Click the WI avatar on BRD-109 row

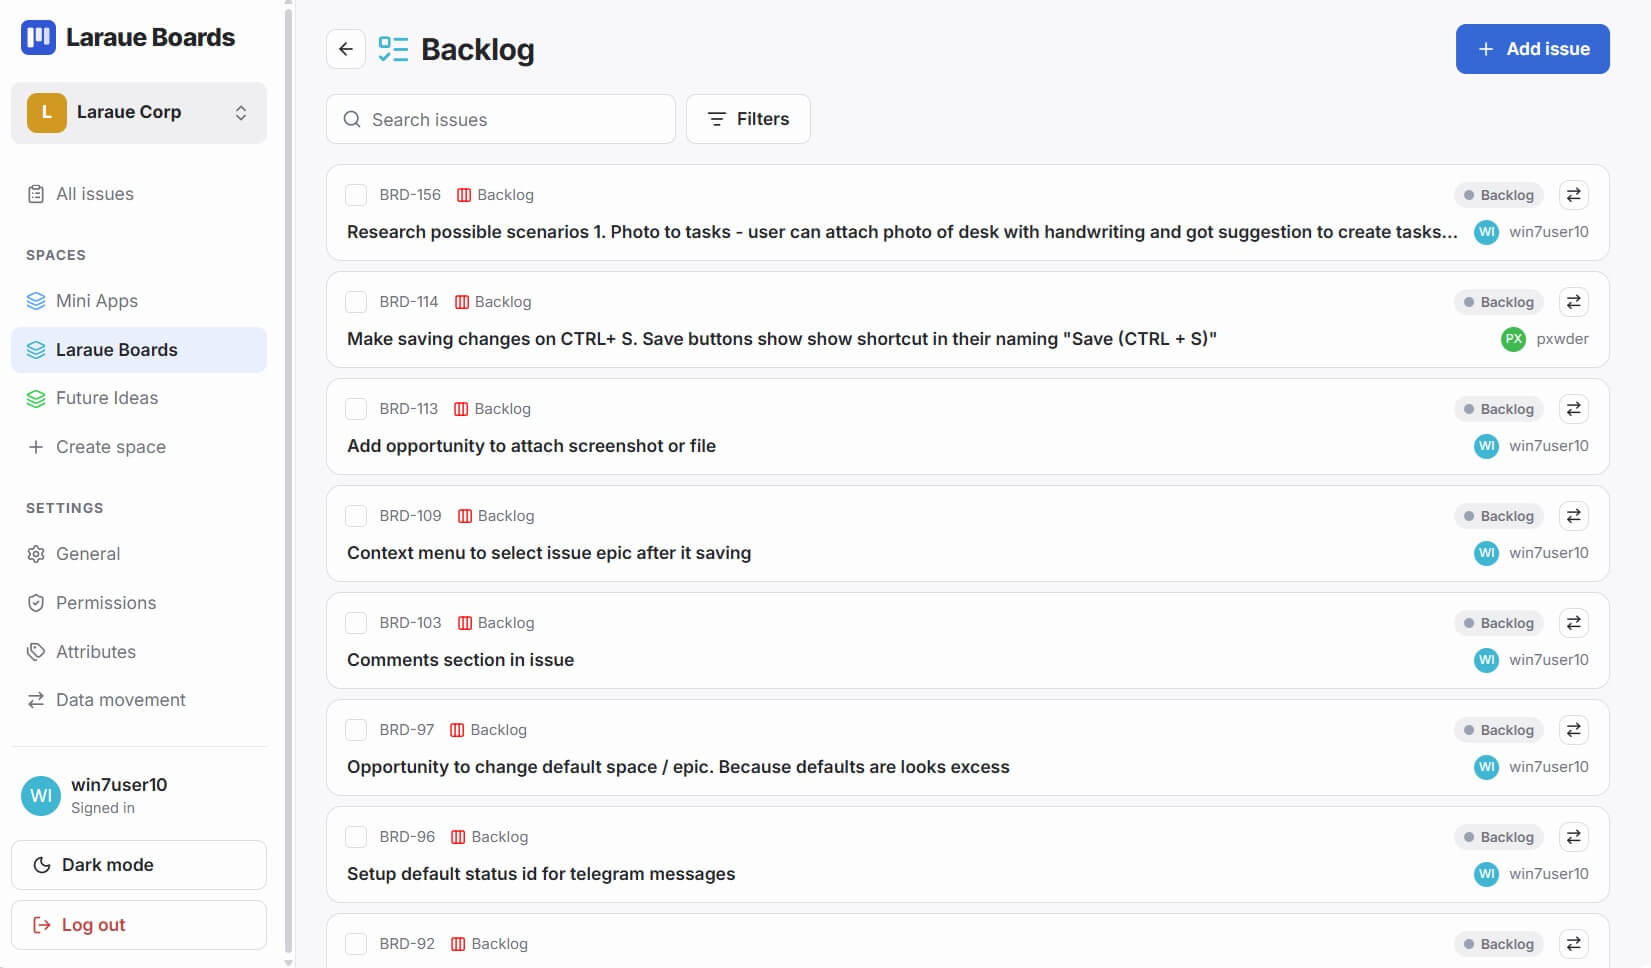coord(1486,553)
